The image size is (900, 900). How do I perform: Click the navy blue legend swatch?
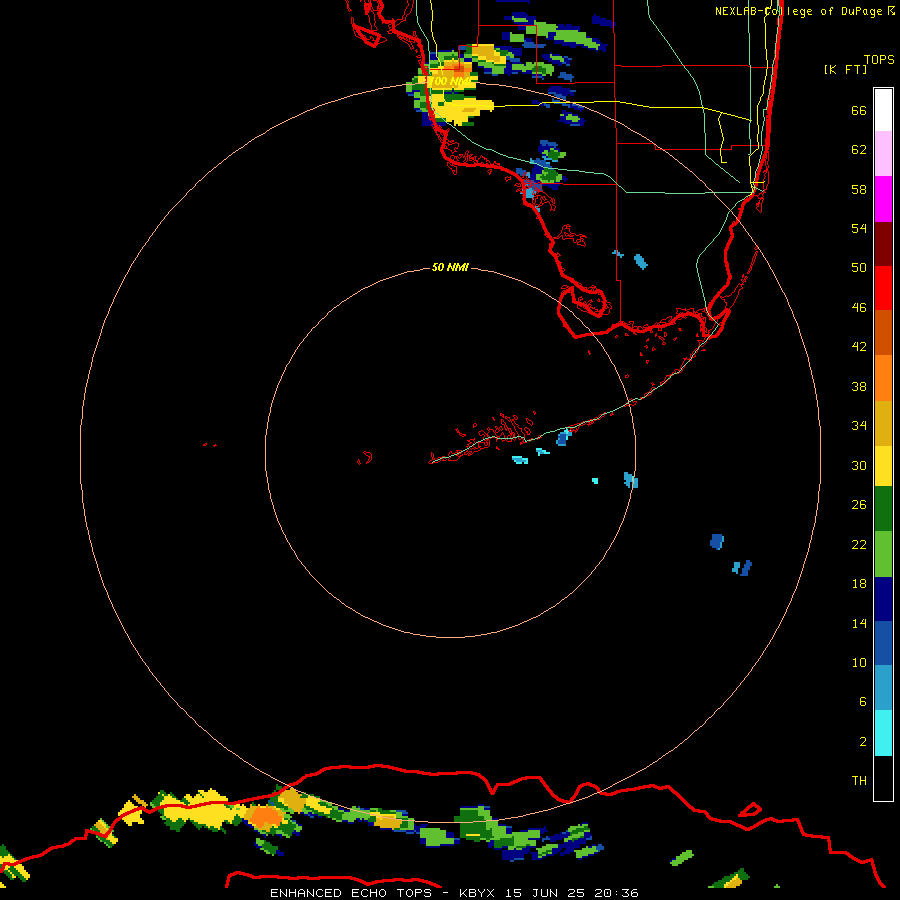(883, 599)
